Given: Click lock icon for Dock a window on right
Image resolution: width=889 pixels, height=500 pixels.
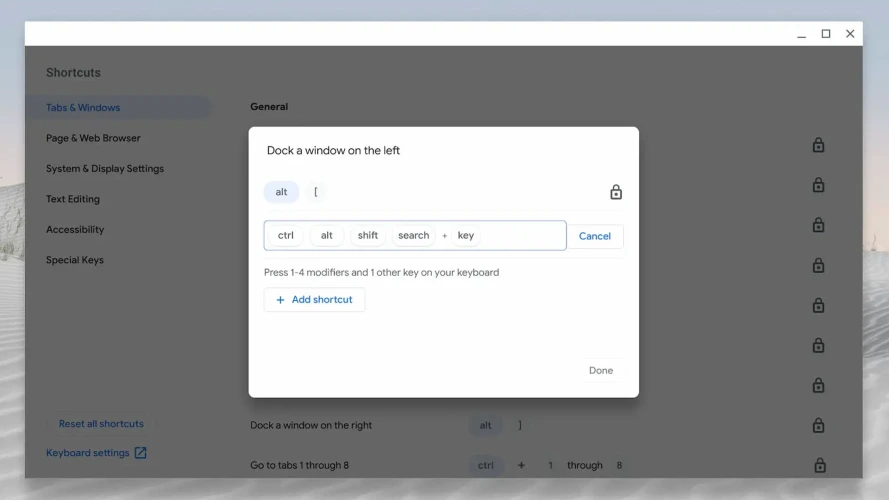Looking at the screenshot, I should (818, 425).
